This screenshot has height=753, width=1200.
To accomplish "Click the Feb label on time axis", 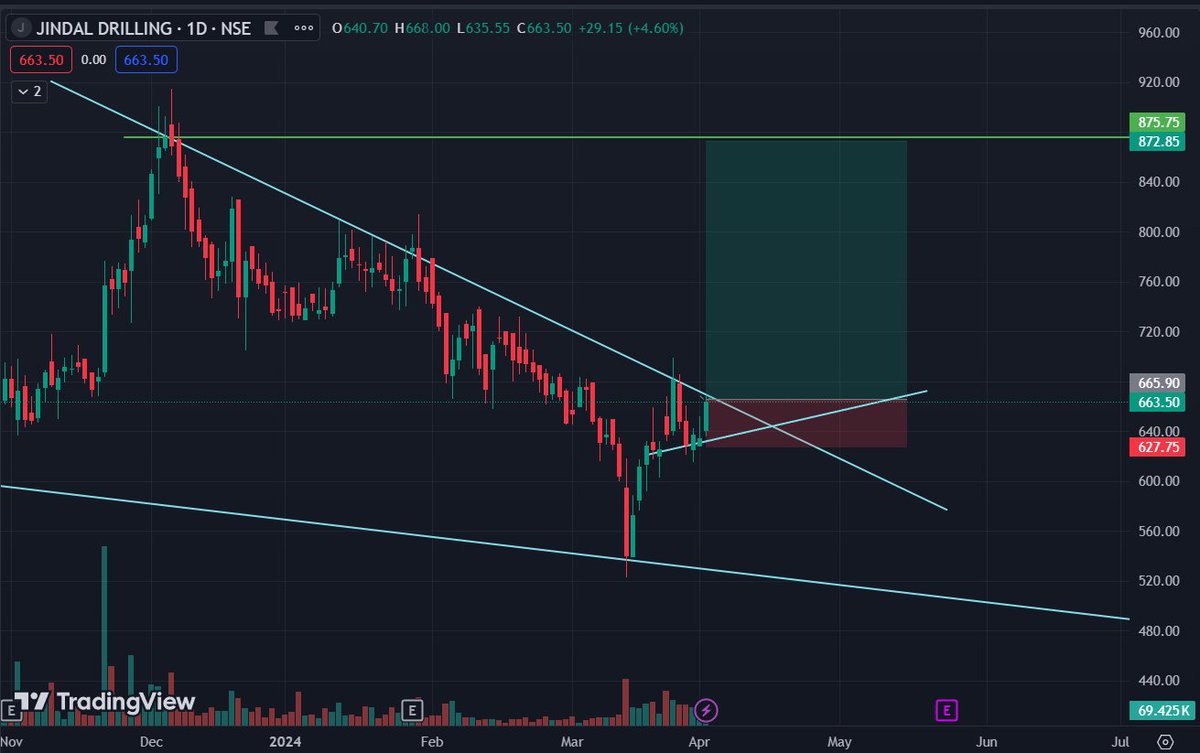I will 432,742.
